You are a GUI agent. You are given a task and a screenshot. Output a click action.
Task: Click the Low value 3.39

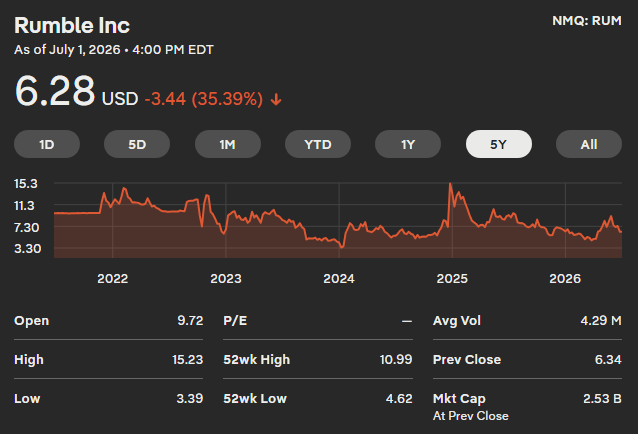pos(190,398)
